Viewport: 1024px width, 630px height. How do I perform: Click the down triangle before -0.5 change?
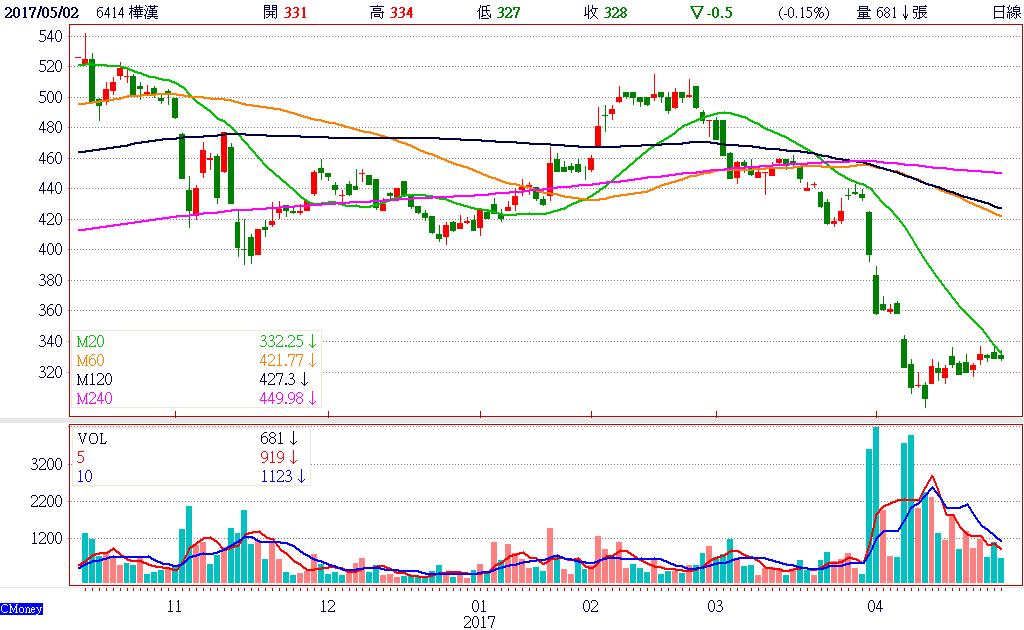tap(695, 13)
